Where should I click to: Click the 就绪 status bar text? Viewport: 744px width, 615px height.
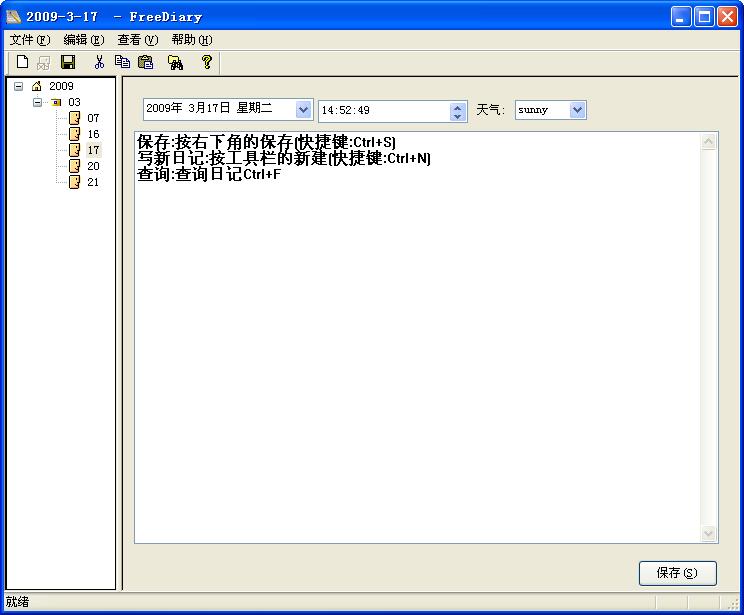point(18,602)
